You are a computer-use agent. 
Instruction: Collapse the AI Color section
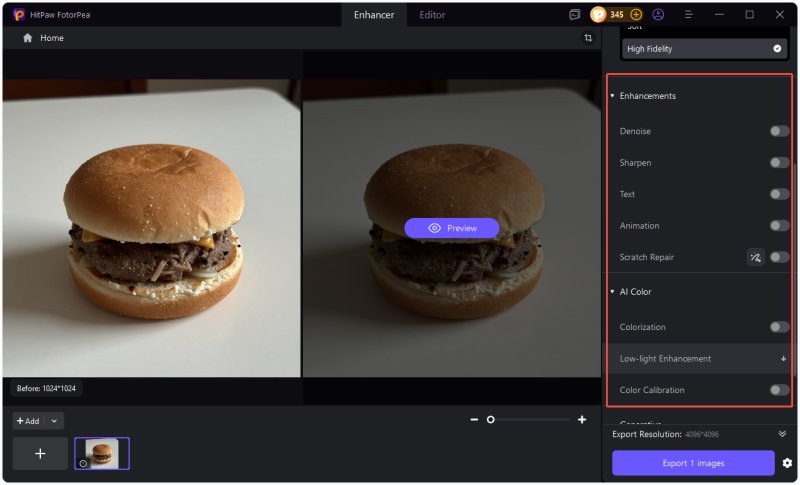click(612, 292)
